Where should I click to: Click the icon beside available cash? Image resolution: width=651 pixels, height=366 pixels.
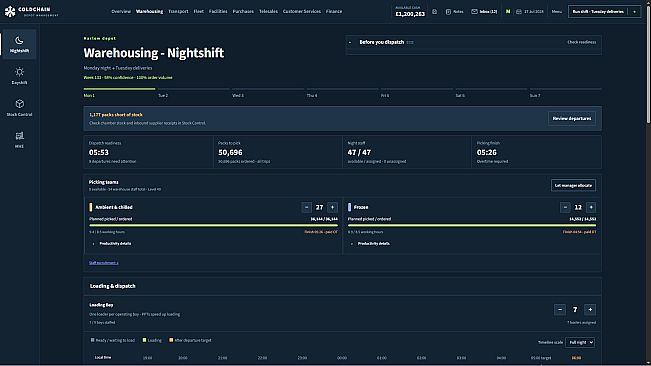point(434,12)
